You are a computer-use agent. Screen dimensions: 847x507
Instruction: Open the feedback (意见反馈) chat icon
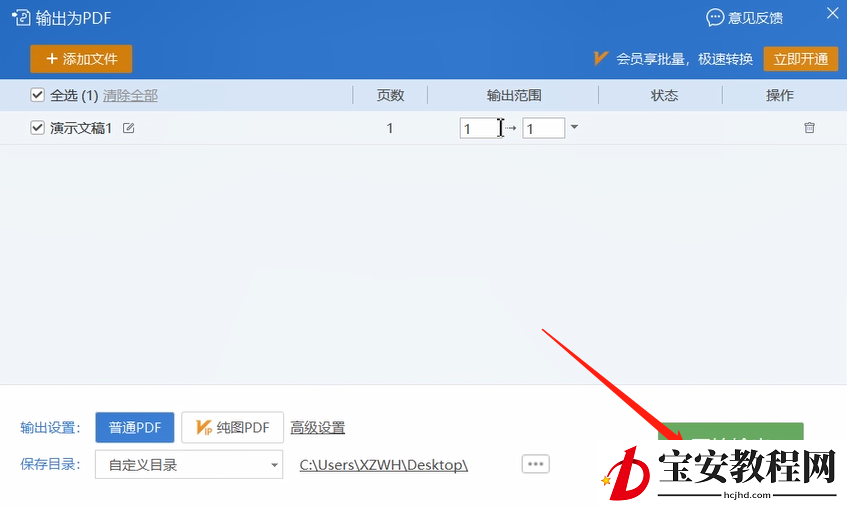point(715,17)
